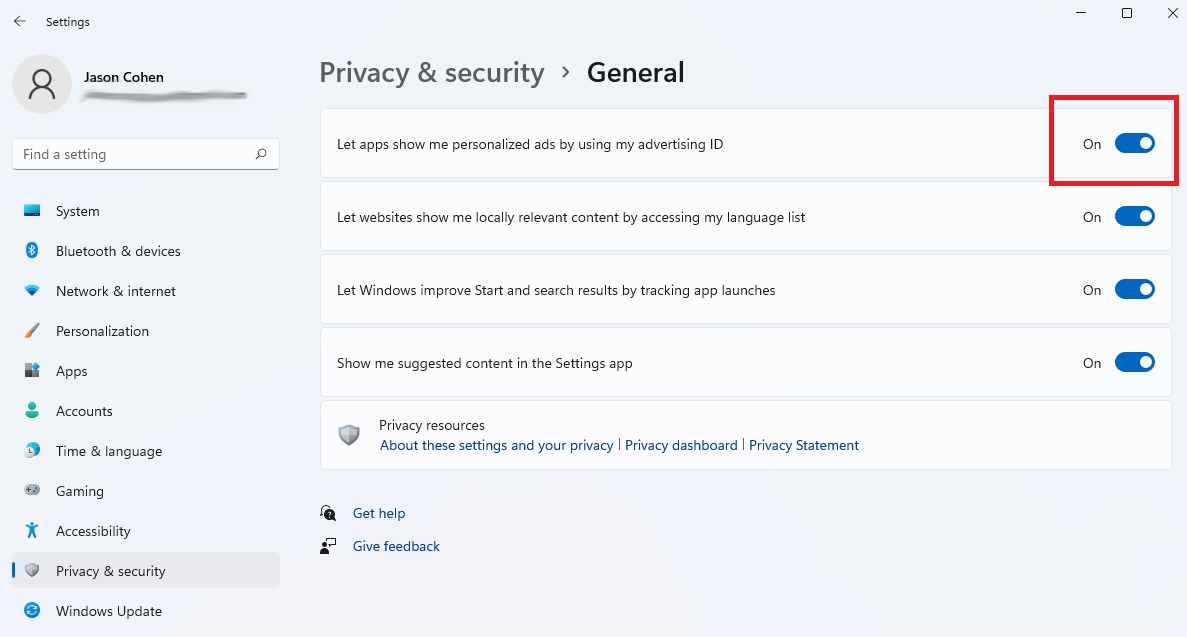Viewport: 1187px width, 637px height.
Task: Toggle off tracking app launches
Action: pyautogui.click(x=1134, y=290)
